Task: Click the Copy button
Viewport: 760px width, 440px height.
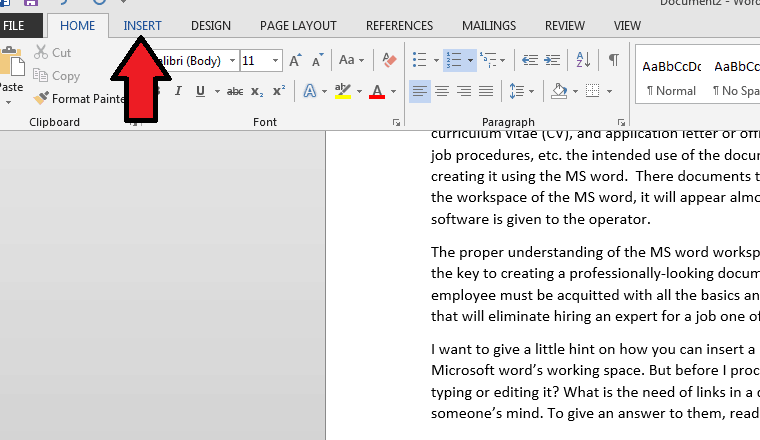Action: pyautogui.click(x=56, y=75)
